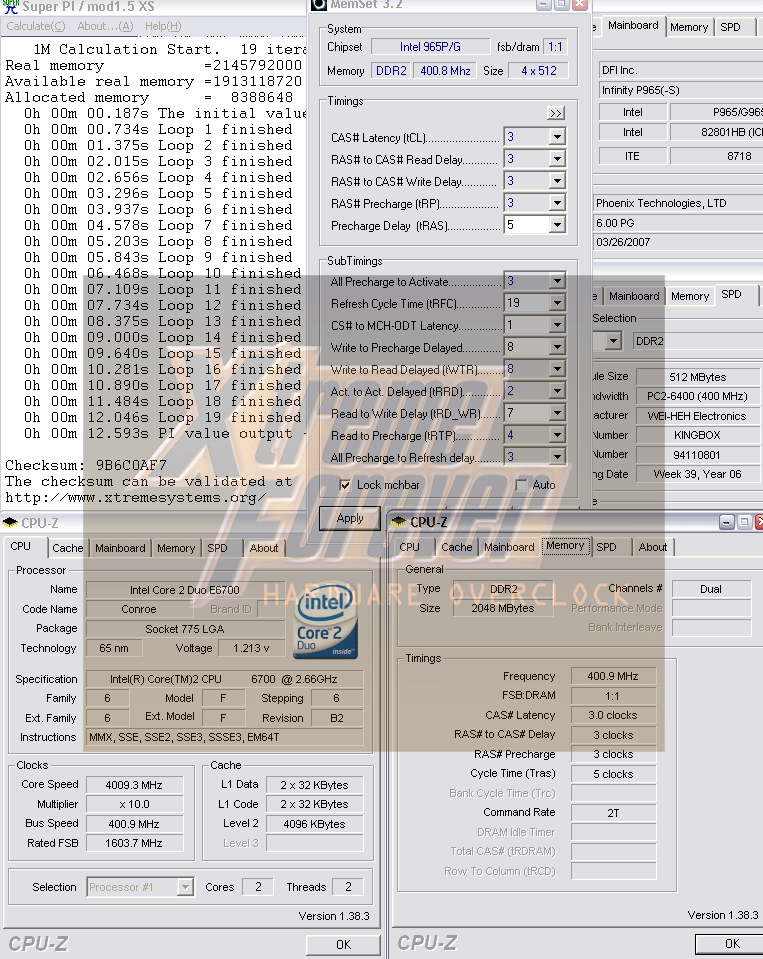Image resolution: width=763 pixels, height=959 pixels.
Task: Click the http://www.xtremesystems.org/ text
Action: [x=136, y=498]
